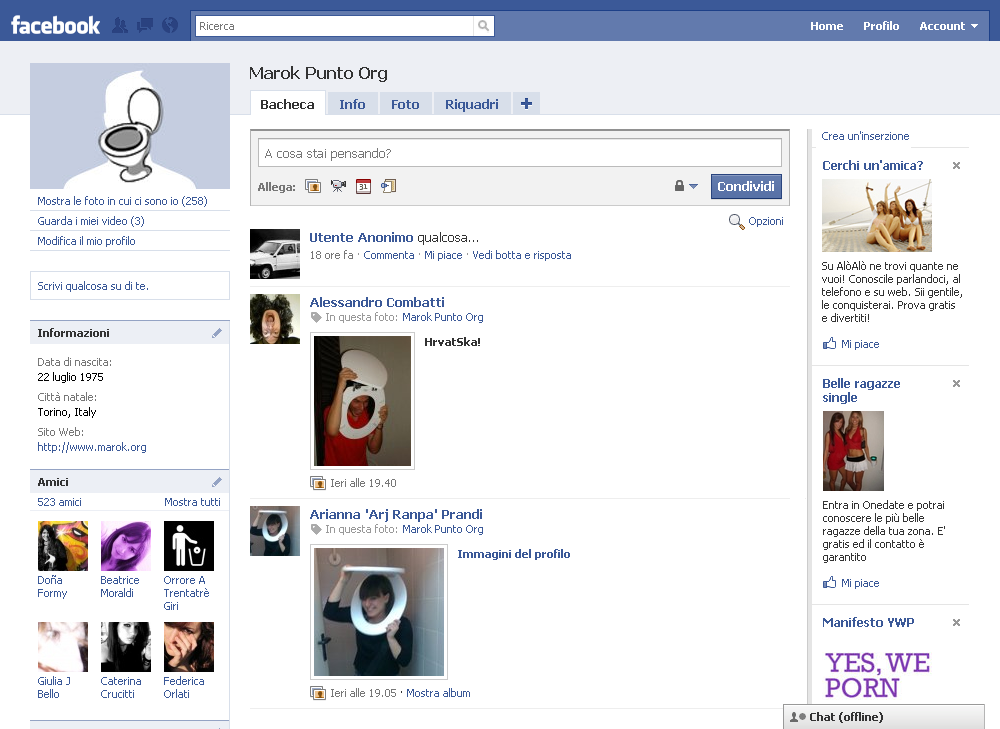This screenshot has height=729, width=1000.
Task: Click in the Ricerca search field
Action: point(335,26)
